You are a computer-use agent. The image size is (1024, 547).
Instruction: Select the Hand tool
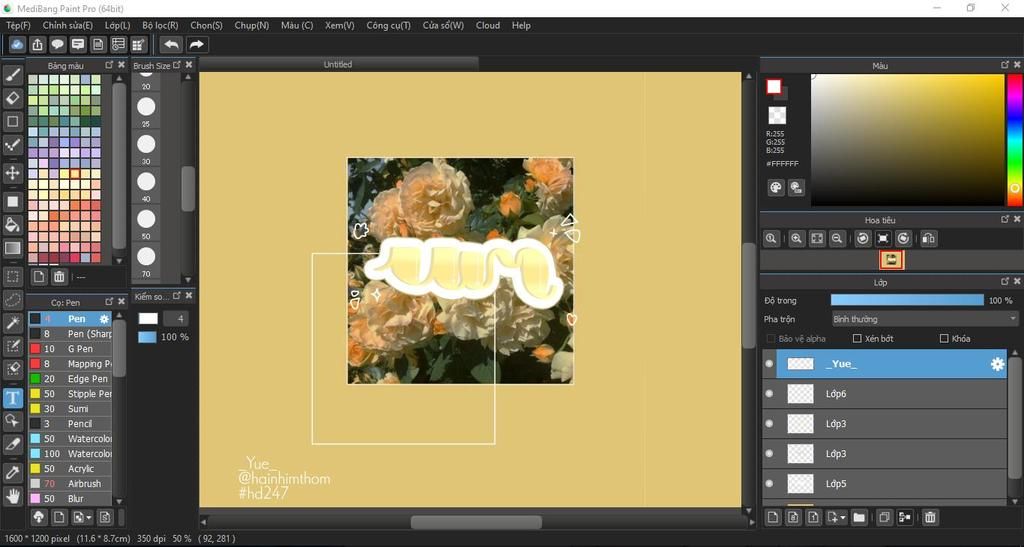pos(12,496)
